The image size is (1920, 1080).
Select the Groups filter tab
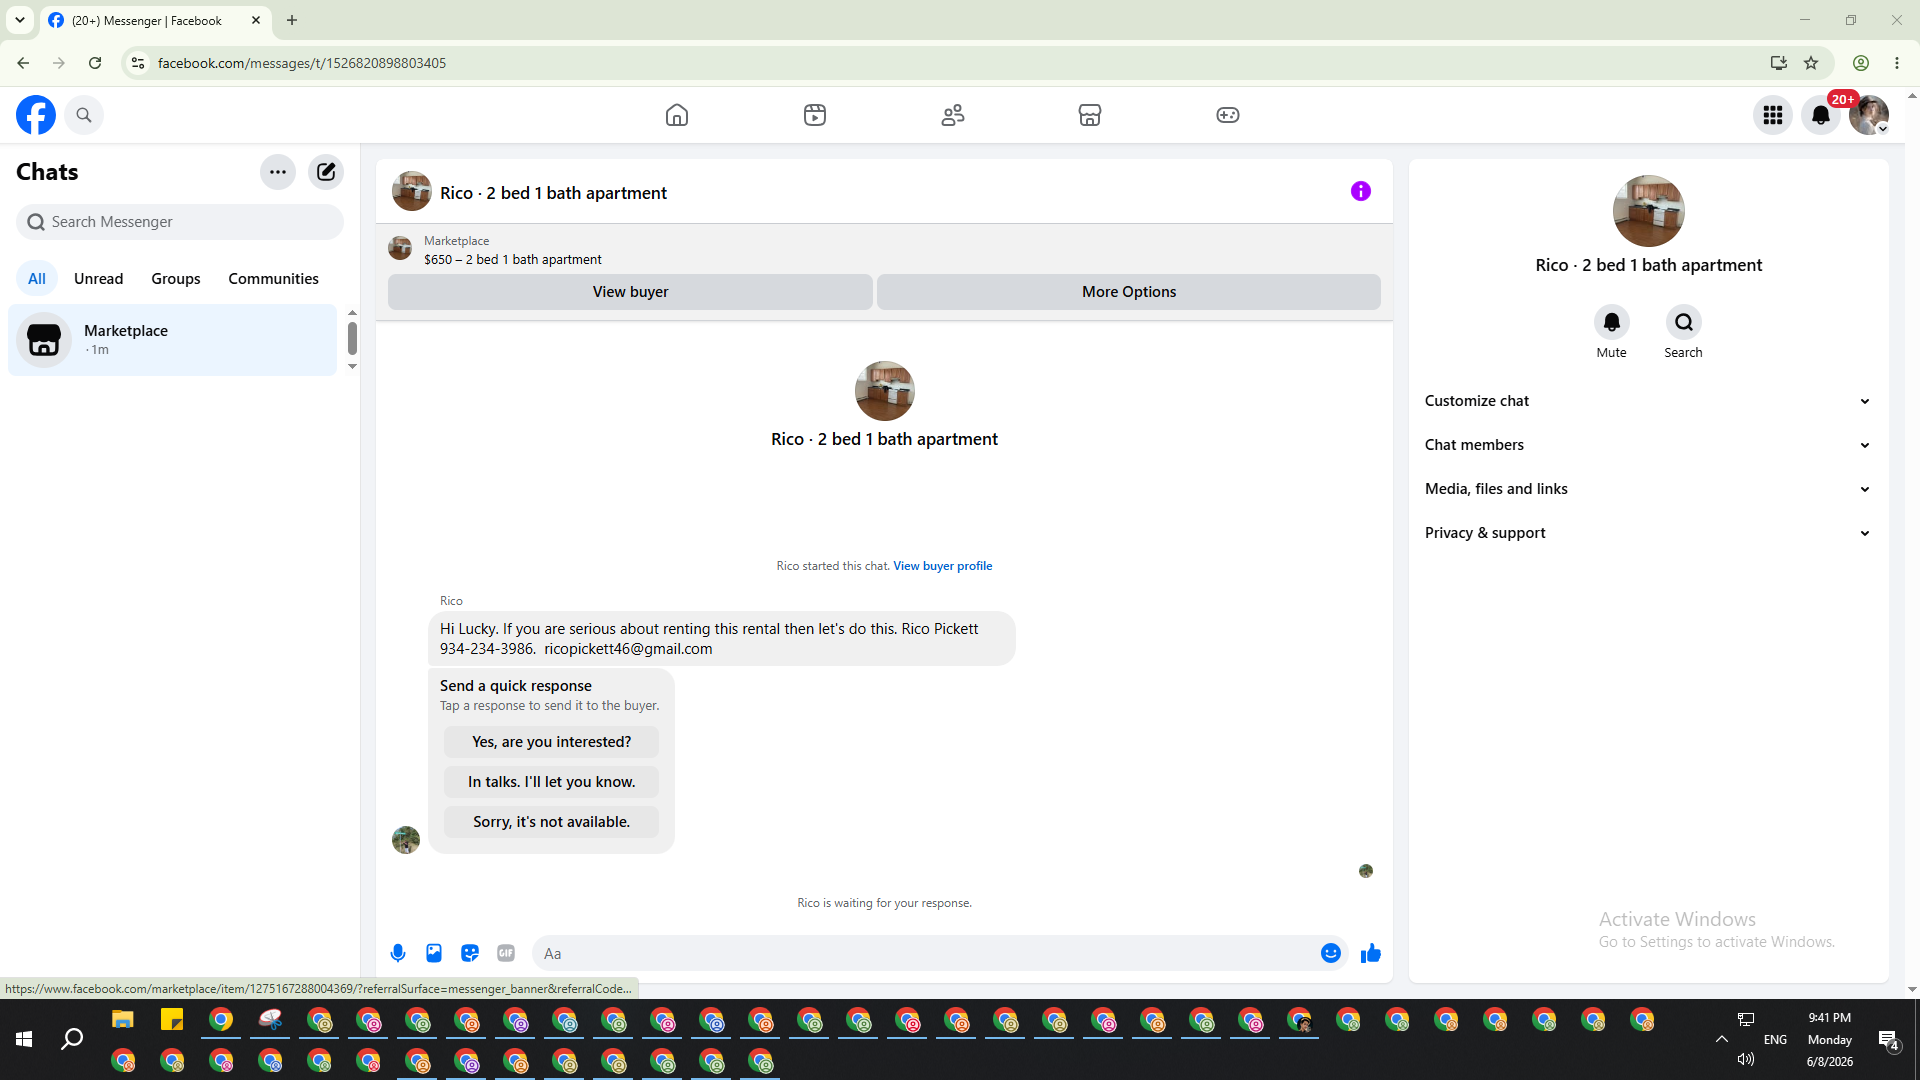coord(176,279)
